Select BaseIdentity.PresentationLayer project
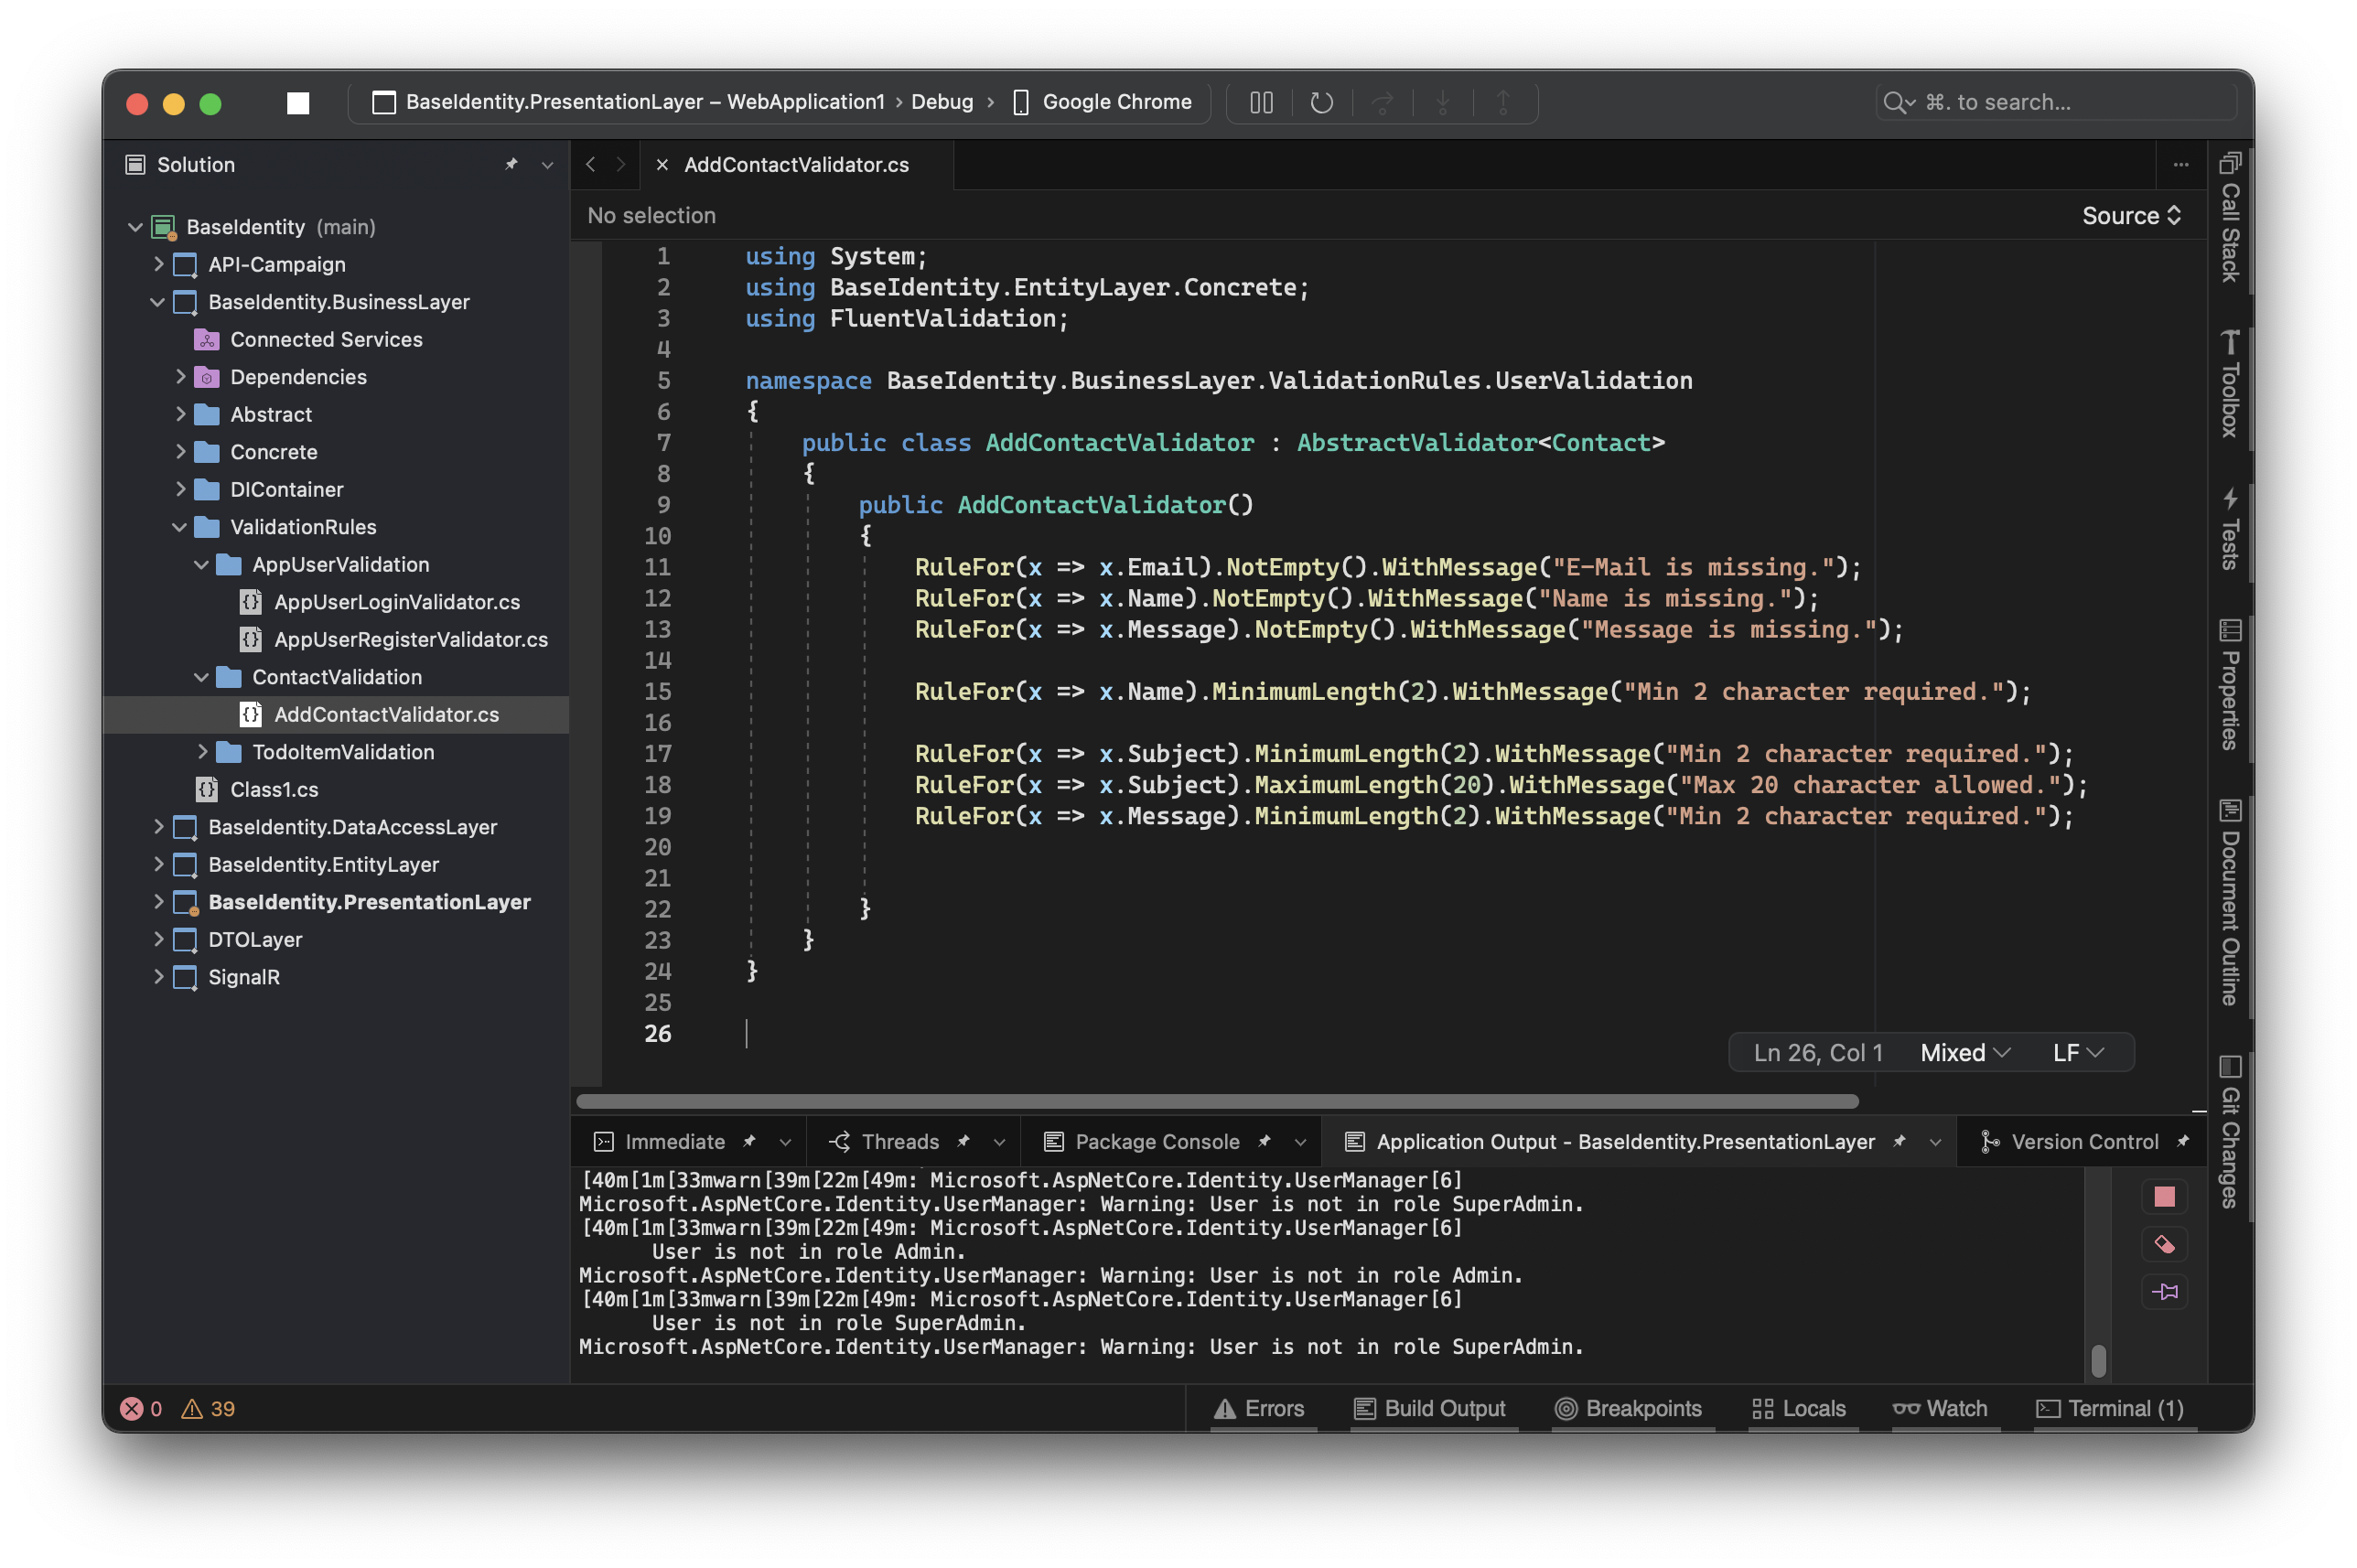 pos(369,902)
